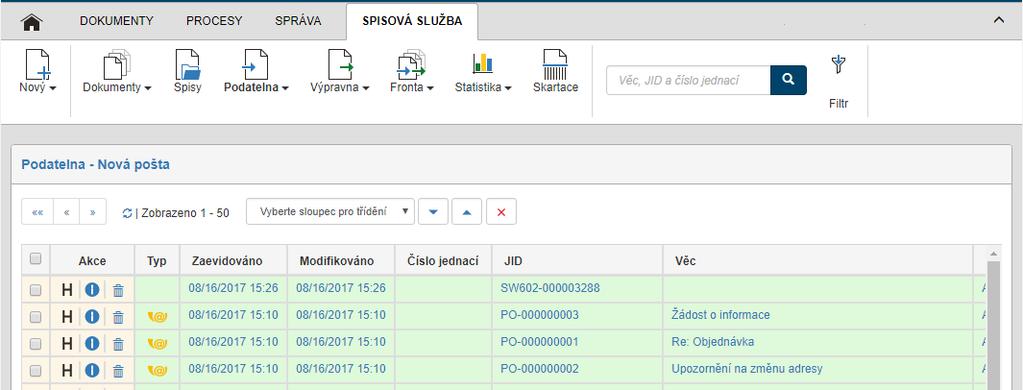Go to the home icon tab
1023x390 pixels.
tap(32, 22)
